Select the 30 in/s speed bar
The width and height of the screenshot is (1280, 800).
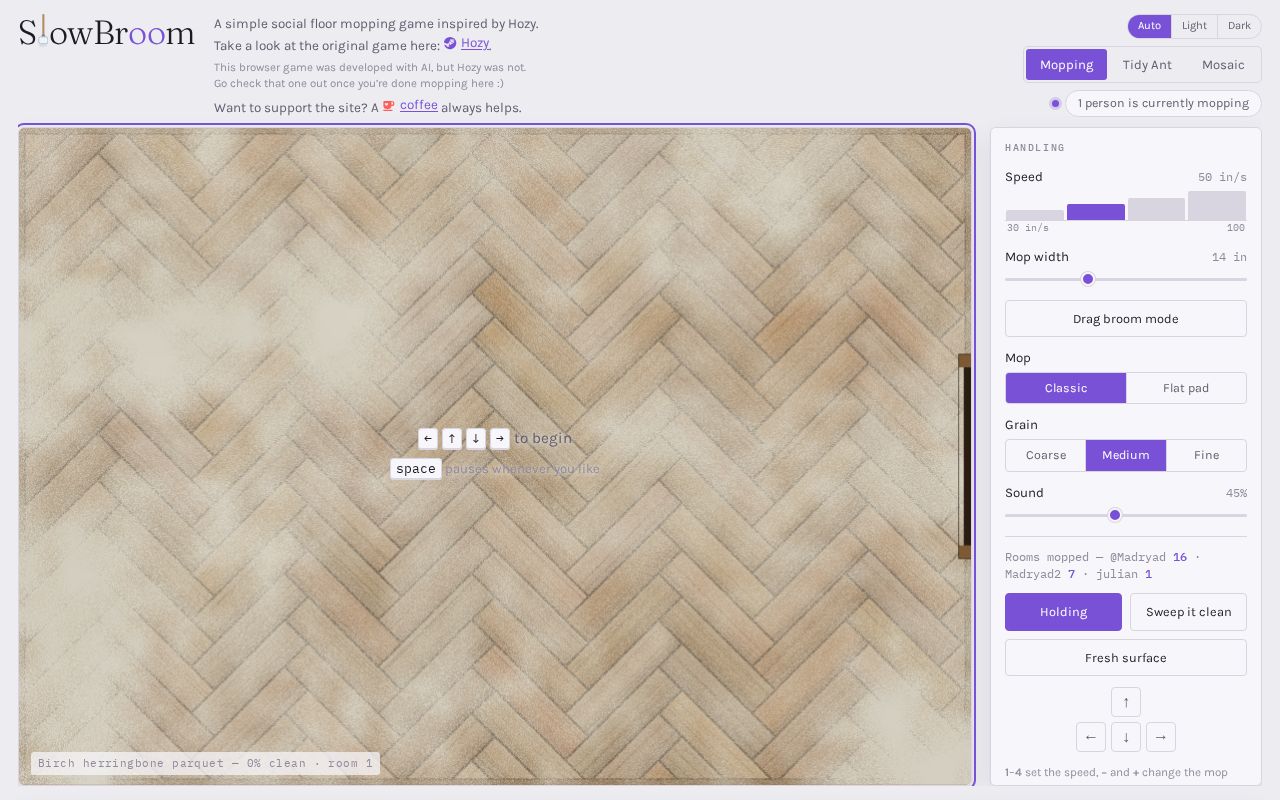1035,215
